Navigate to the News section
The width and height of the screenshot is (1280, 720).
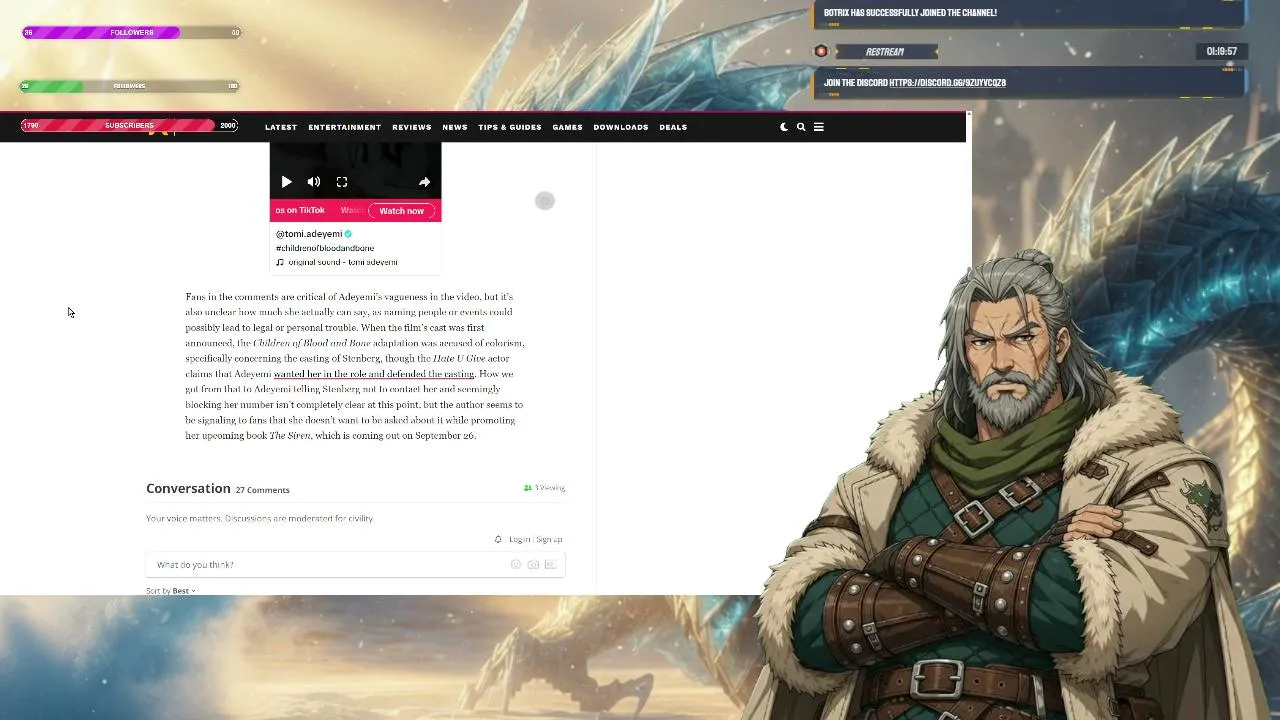[455, 127]
